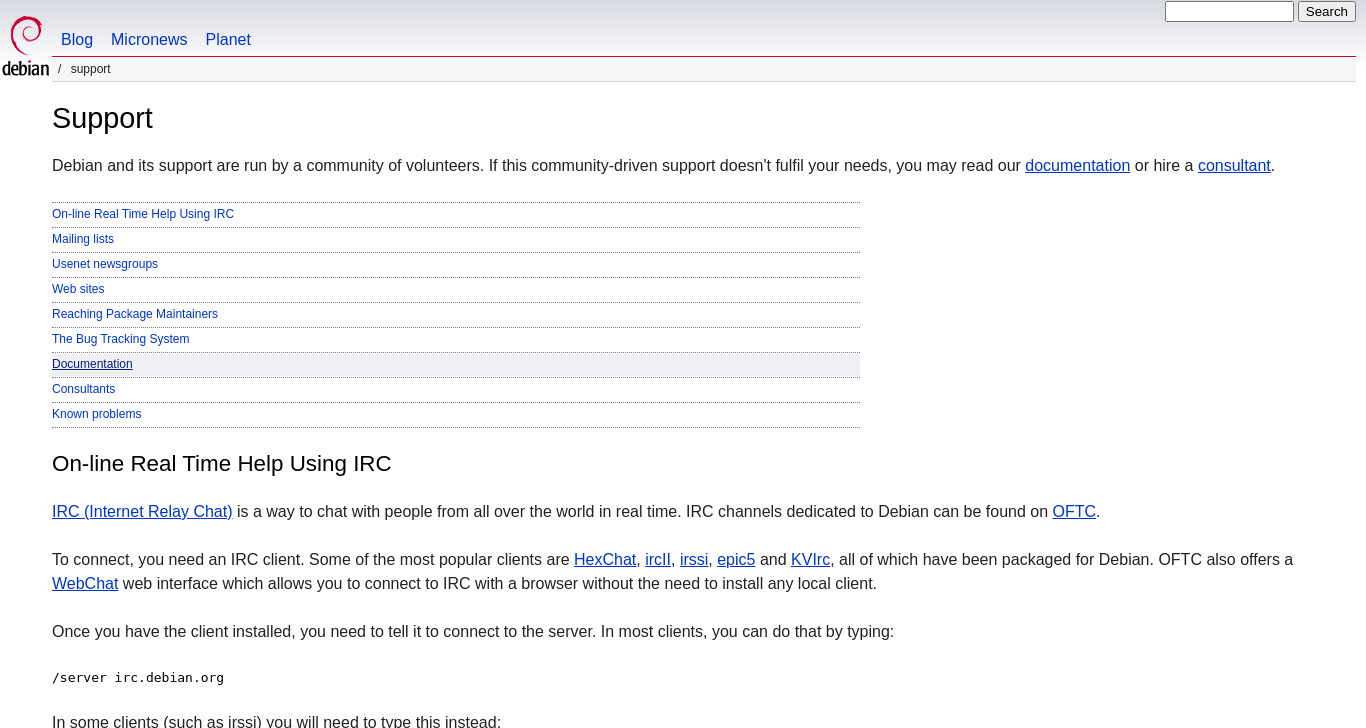This screenshot has height=728, width=1366.
Task: Jump to The Bug Tracking System section
Action: click(121, 339)
